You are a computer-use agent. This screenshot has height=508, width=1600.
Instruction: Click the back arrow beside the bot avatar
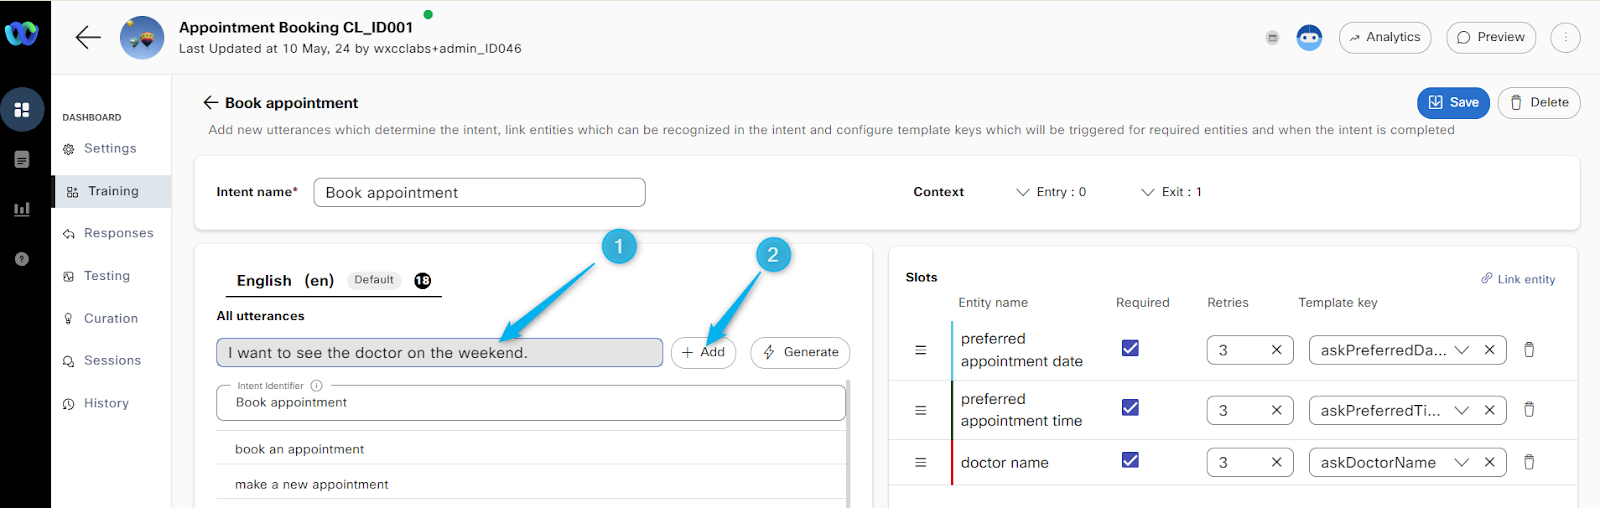click(x=88, y=38)
